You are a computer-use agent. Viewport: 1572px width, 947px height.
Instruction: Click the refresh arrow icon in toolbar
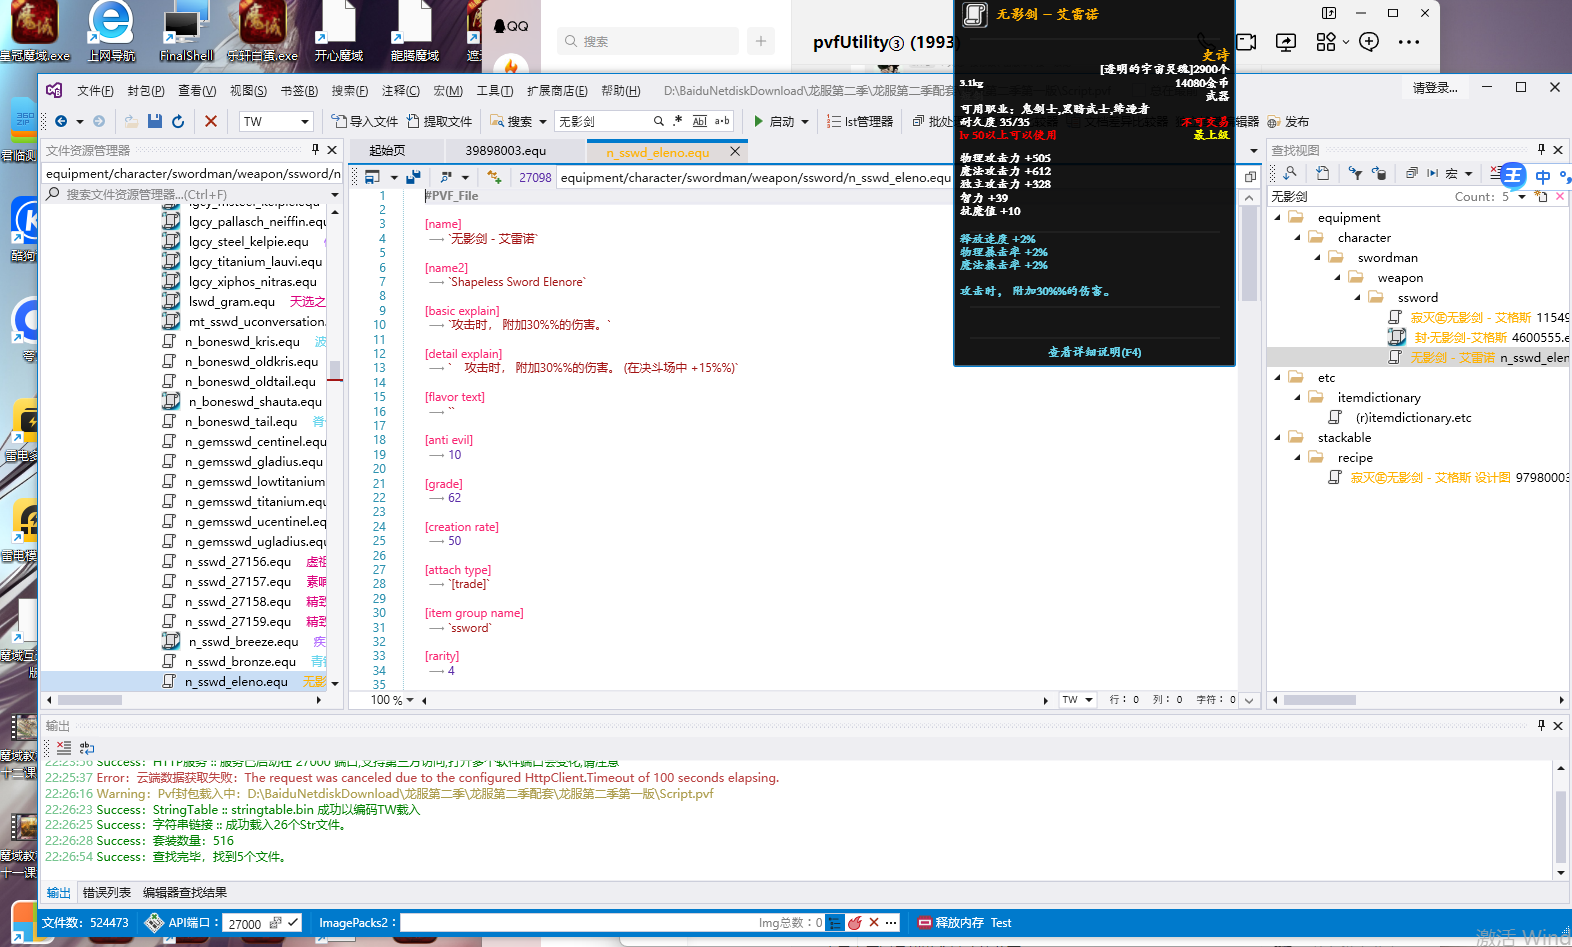pyautogui.click(x=178, y=121)
